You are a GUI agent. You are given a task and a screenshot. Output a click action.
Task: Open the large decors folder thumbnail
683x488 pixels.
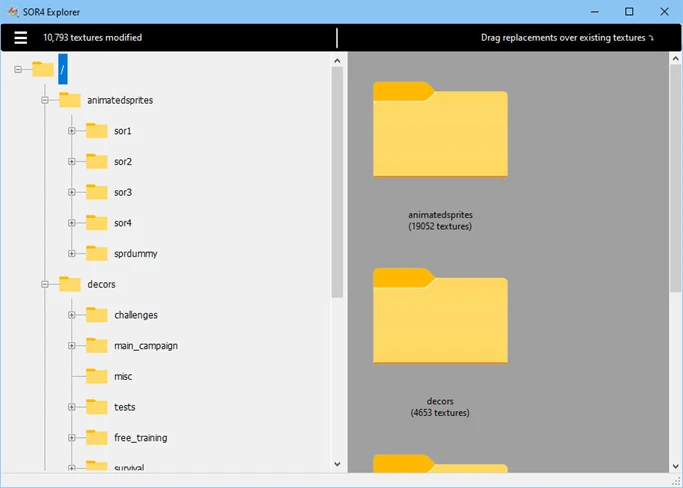pyautogui.click(x=440, y=316)
